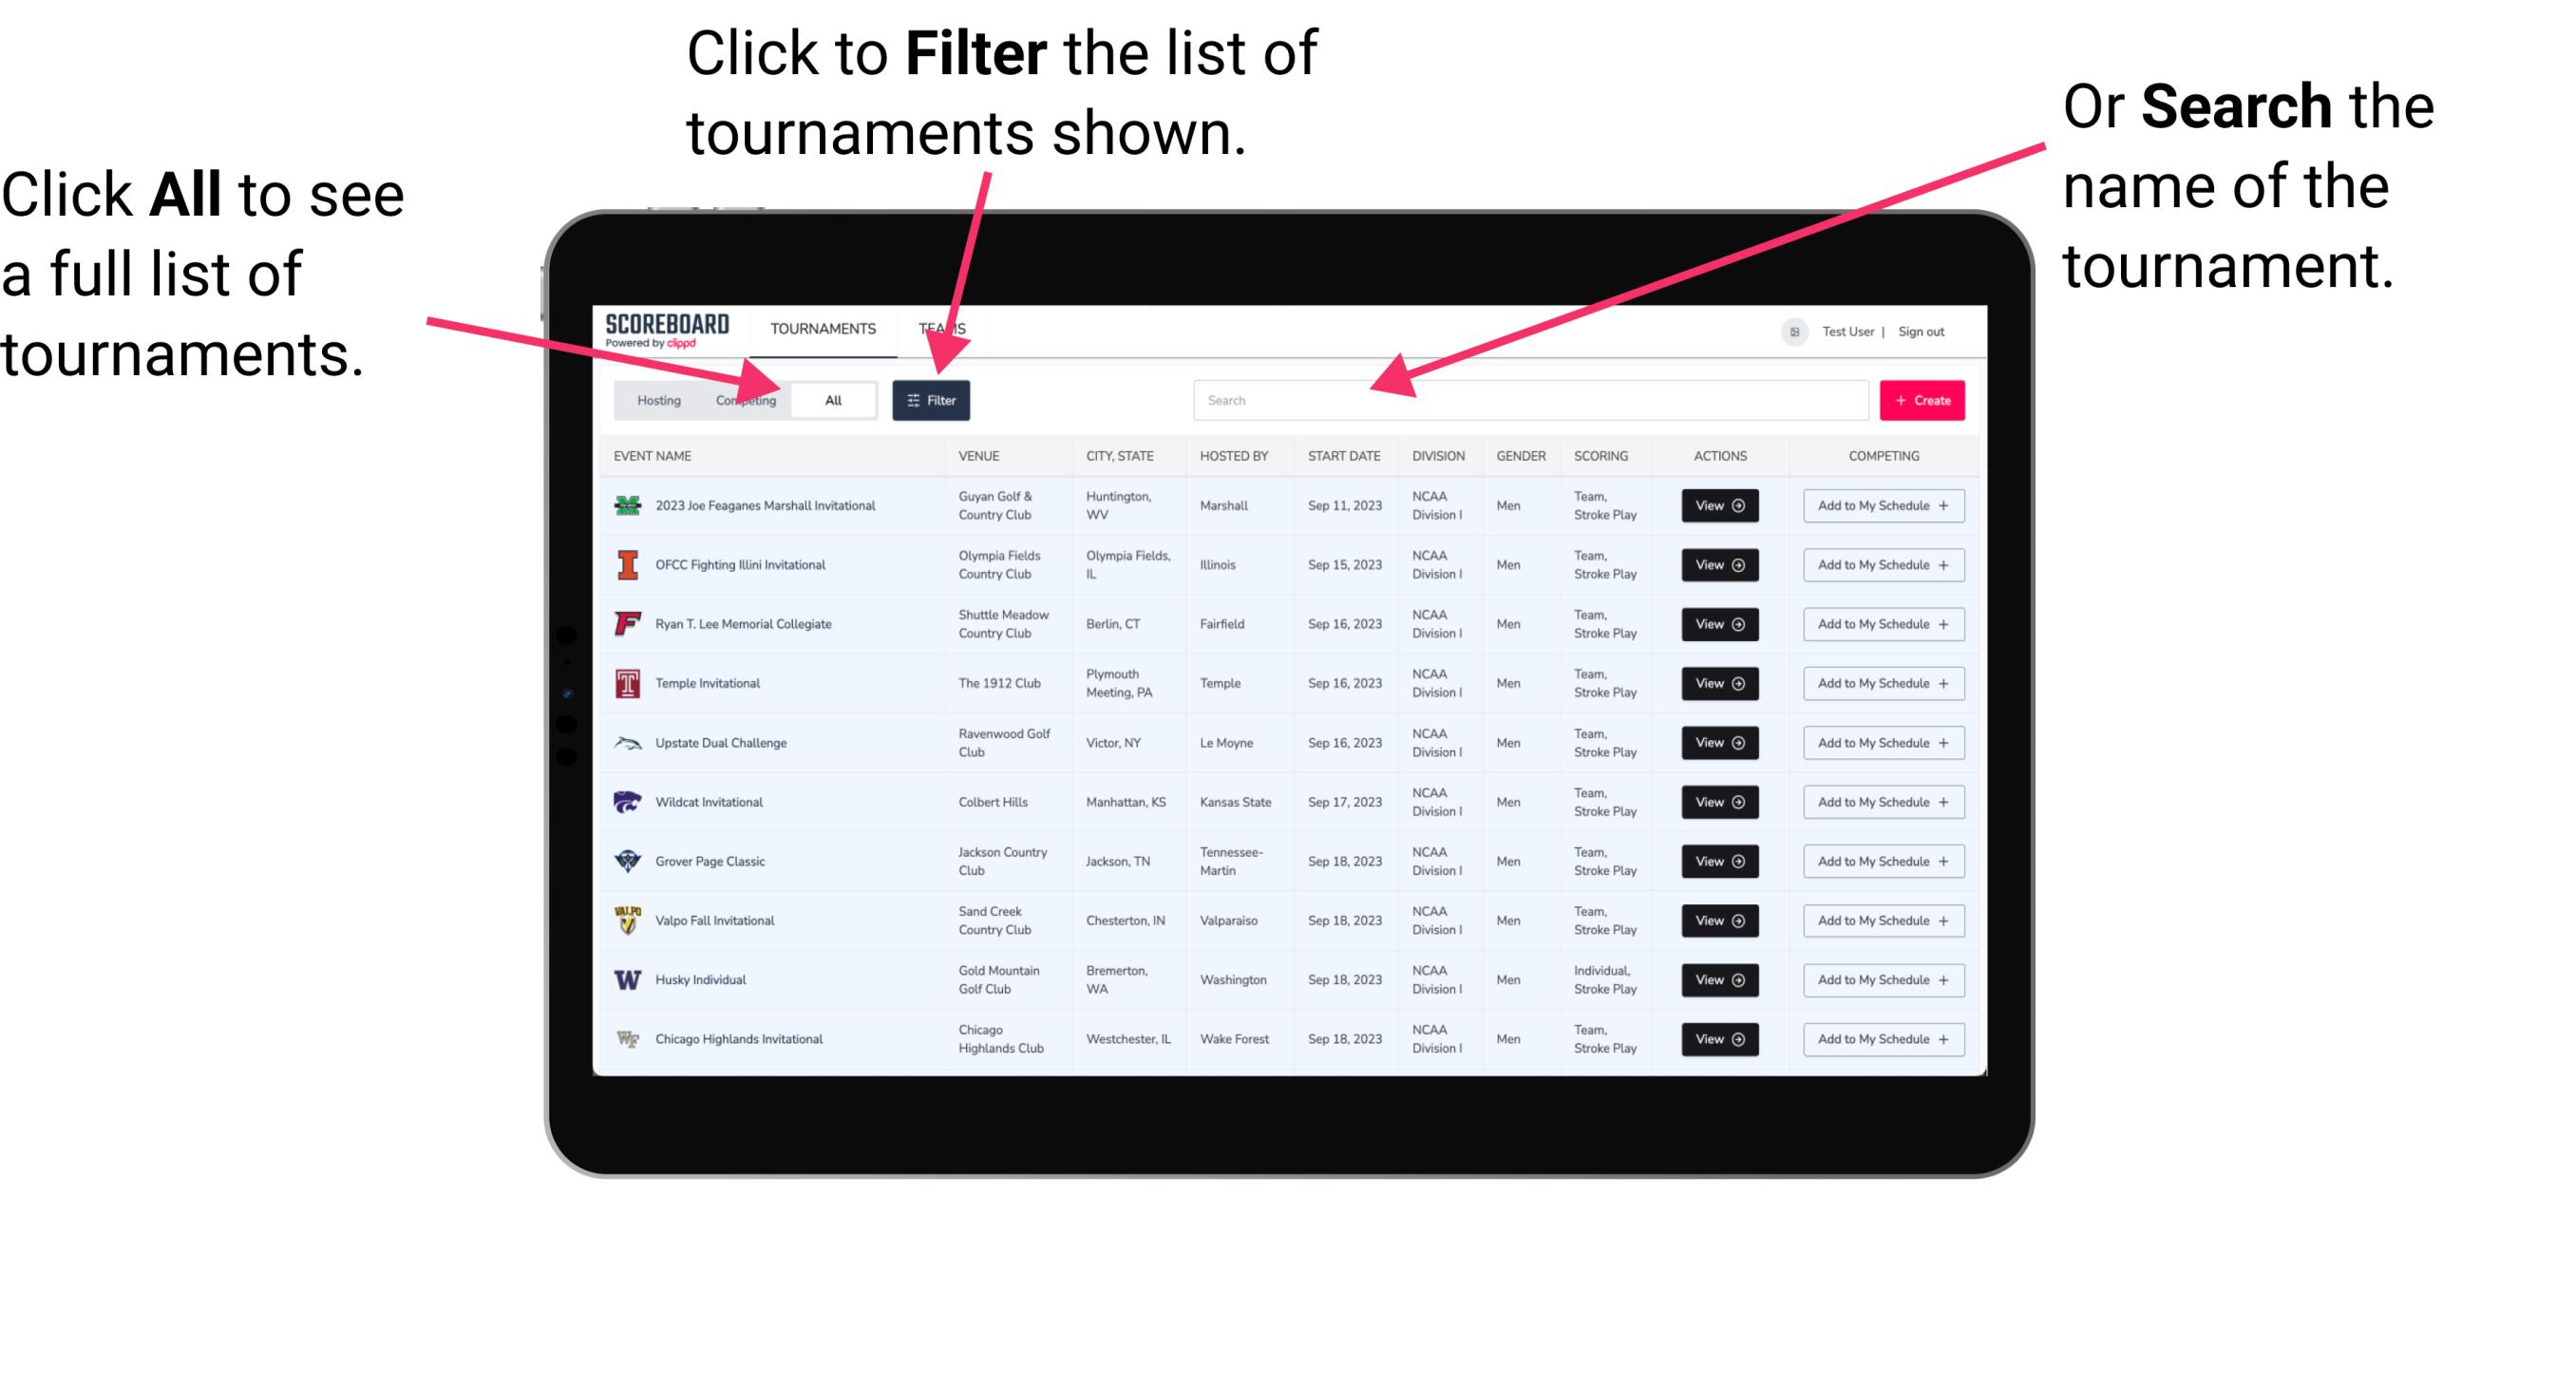Click the Marshall team logo icon
Viewport: 2576px width, 1386px height.
tap(626, 505)
